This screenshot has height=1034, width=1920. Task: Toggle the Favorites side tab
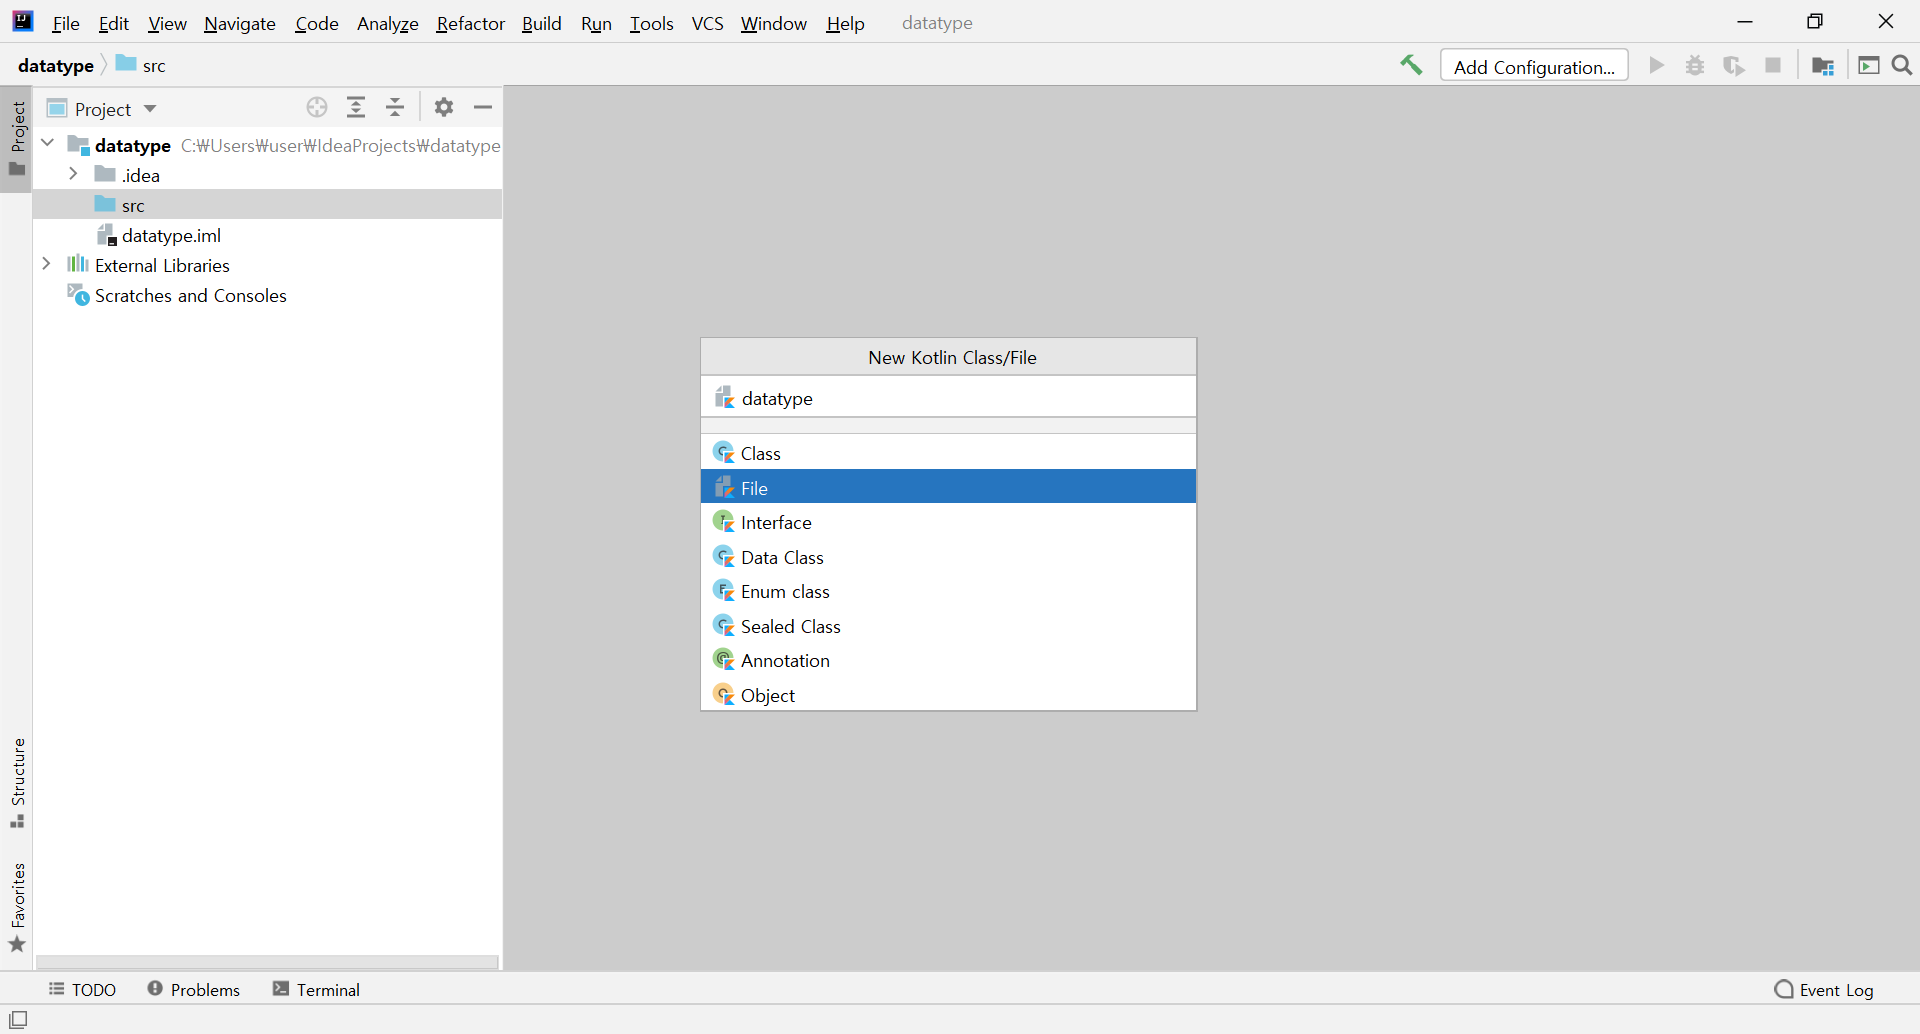coord(17,907)
